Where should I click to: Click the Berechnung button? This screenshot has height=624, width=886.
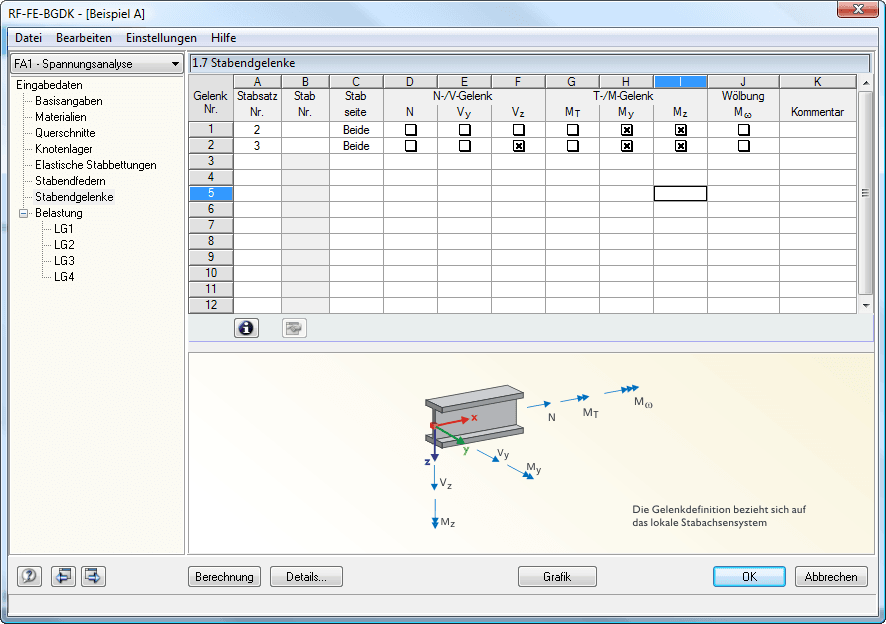click(x=224, y=577)
